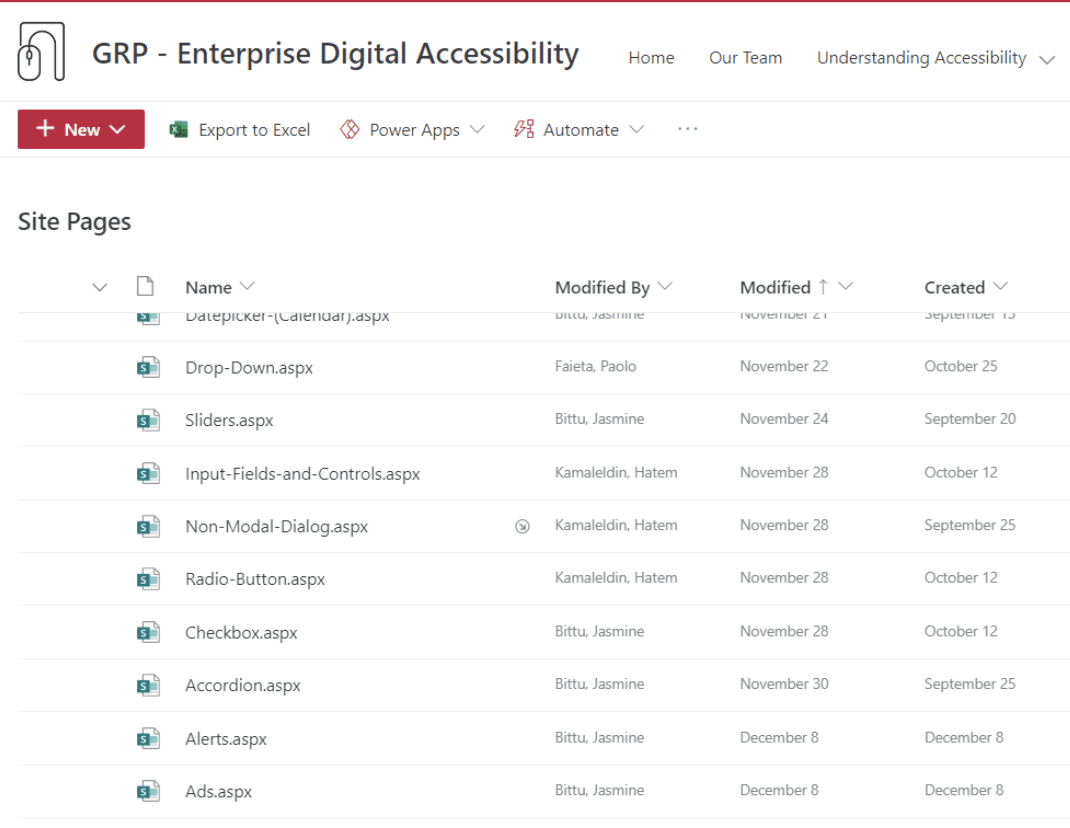Open the toolbar more options ellipsis

pyautogui.click(x=687, y=129)
